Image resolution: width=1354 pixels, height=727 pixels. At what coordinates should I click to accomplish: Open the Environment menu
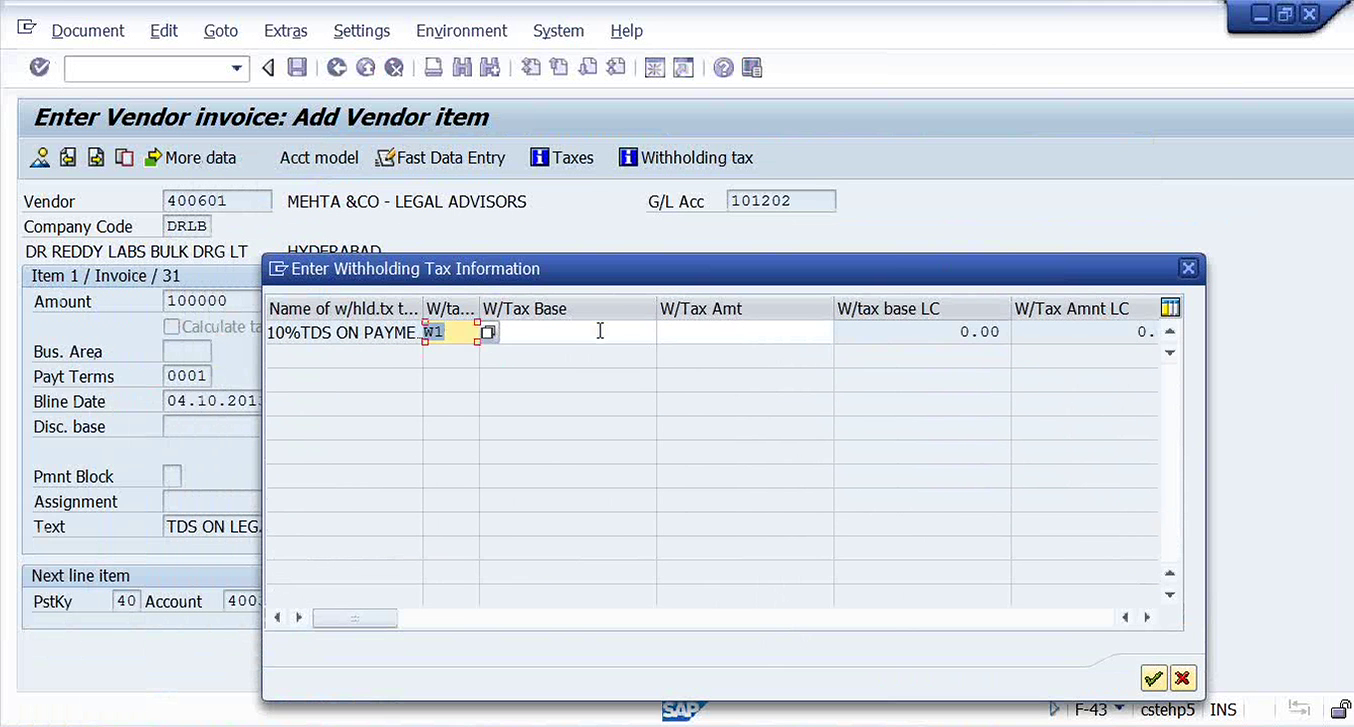click(462, 31)
